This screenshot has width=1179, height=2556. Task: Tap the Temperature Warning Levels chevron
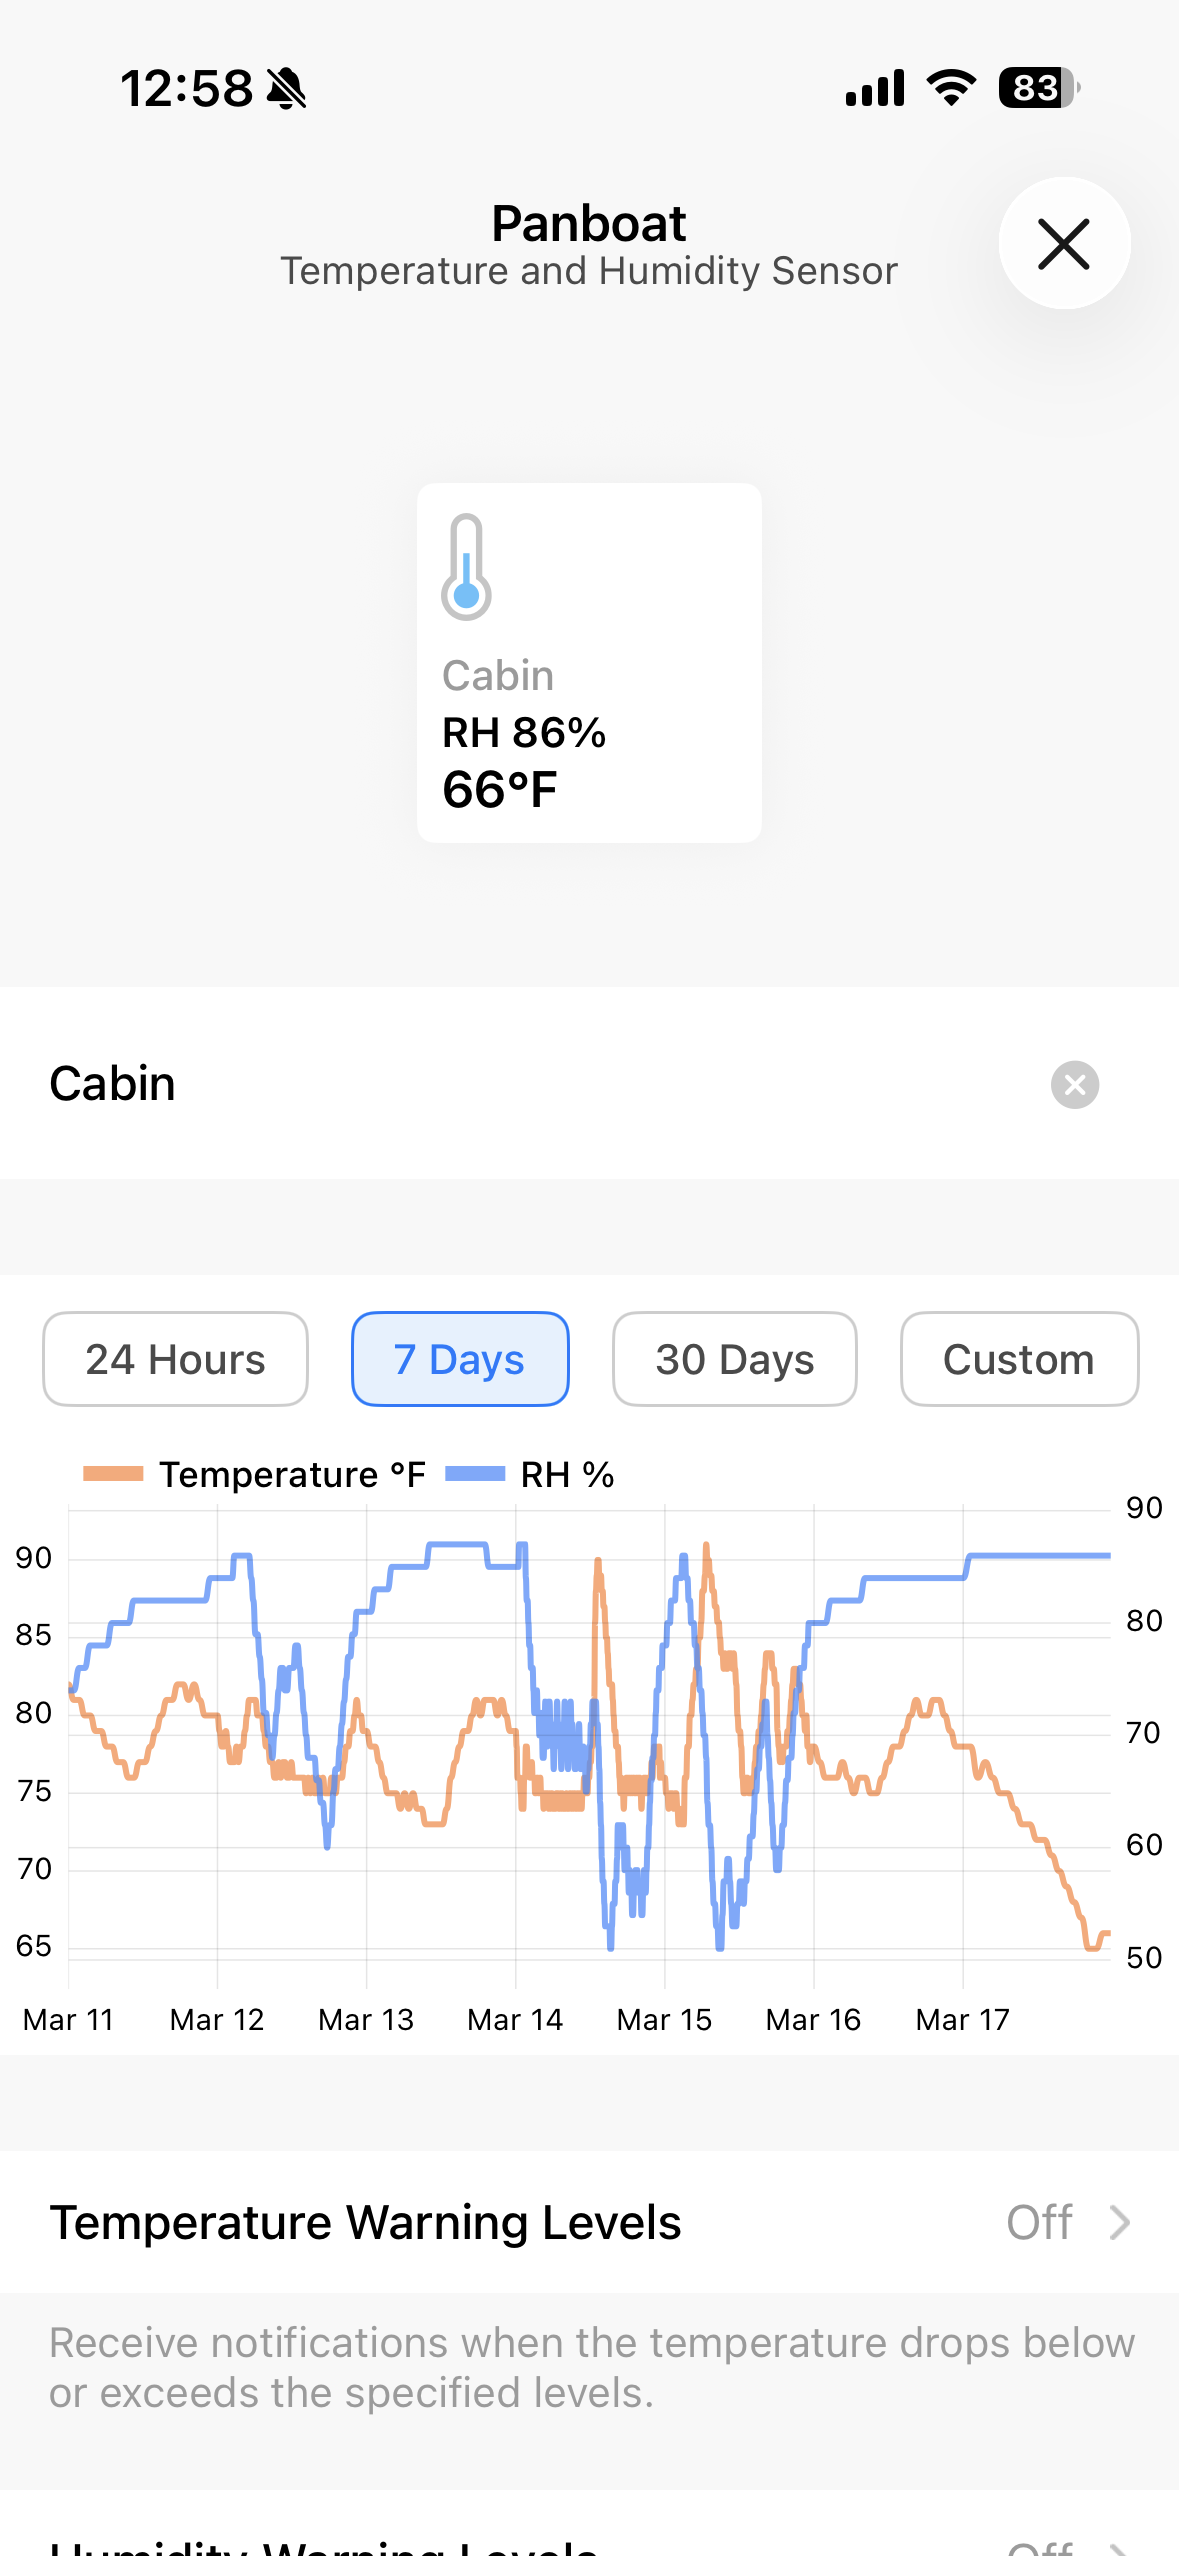[1120, 2222]
